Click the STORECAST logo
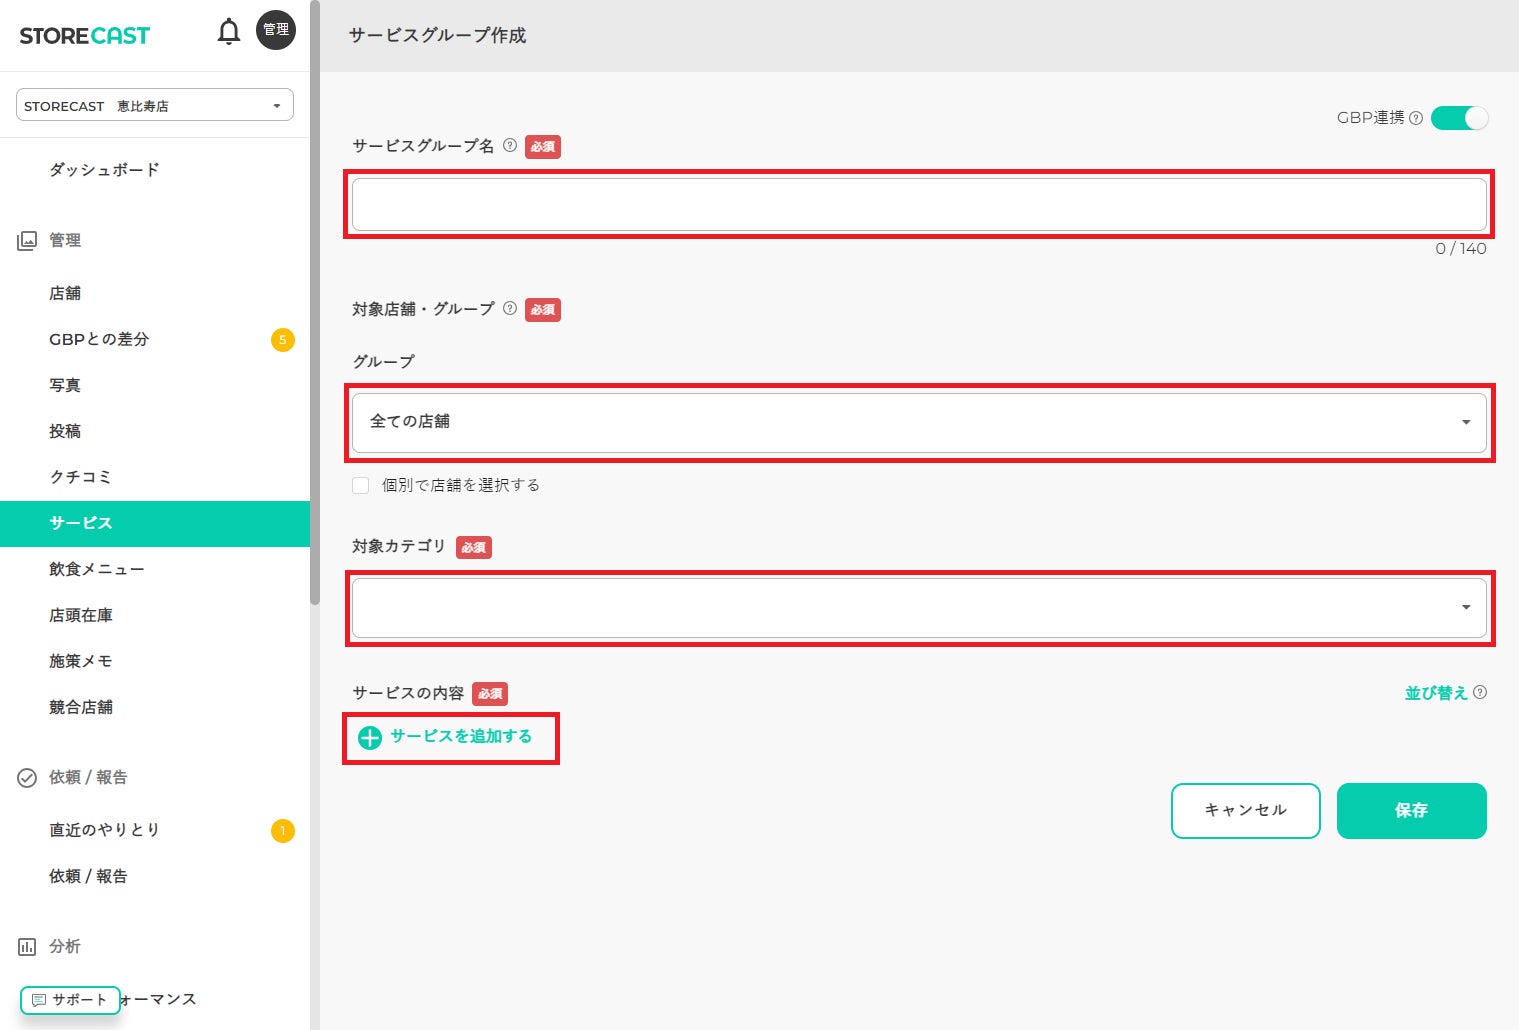 [x=85, y=36]
